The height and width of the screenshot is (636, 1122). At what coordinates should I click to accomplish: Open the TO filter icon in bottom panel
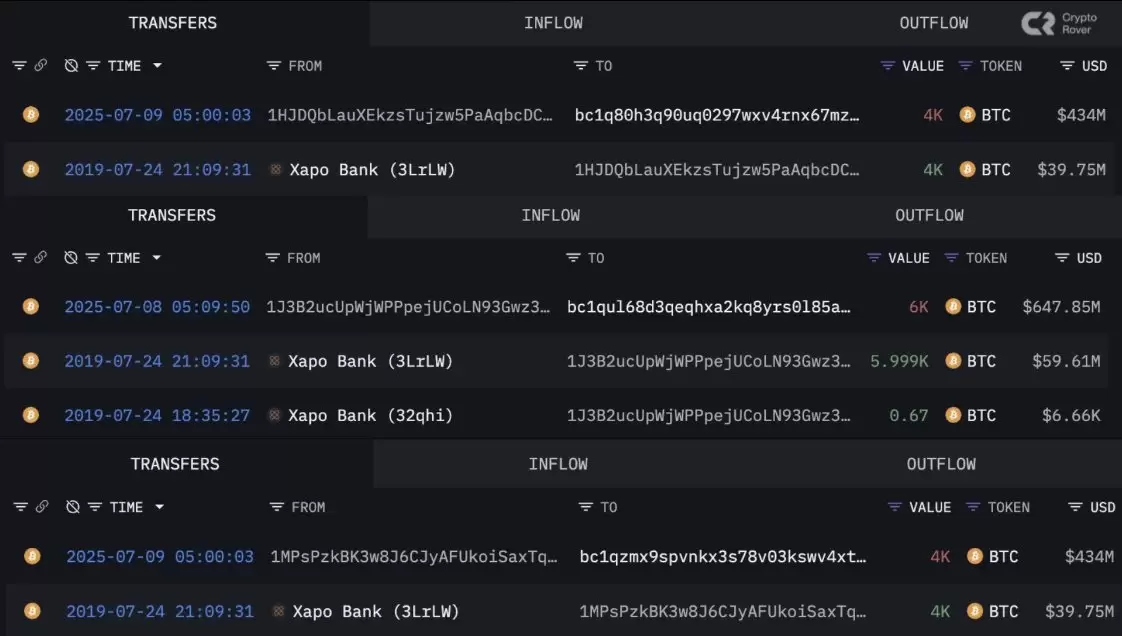(x=585, y=507)
